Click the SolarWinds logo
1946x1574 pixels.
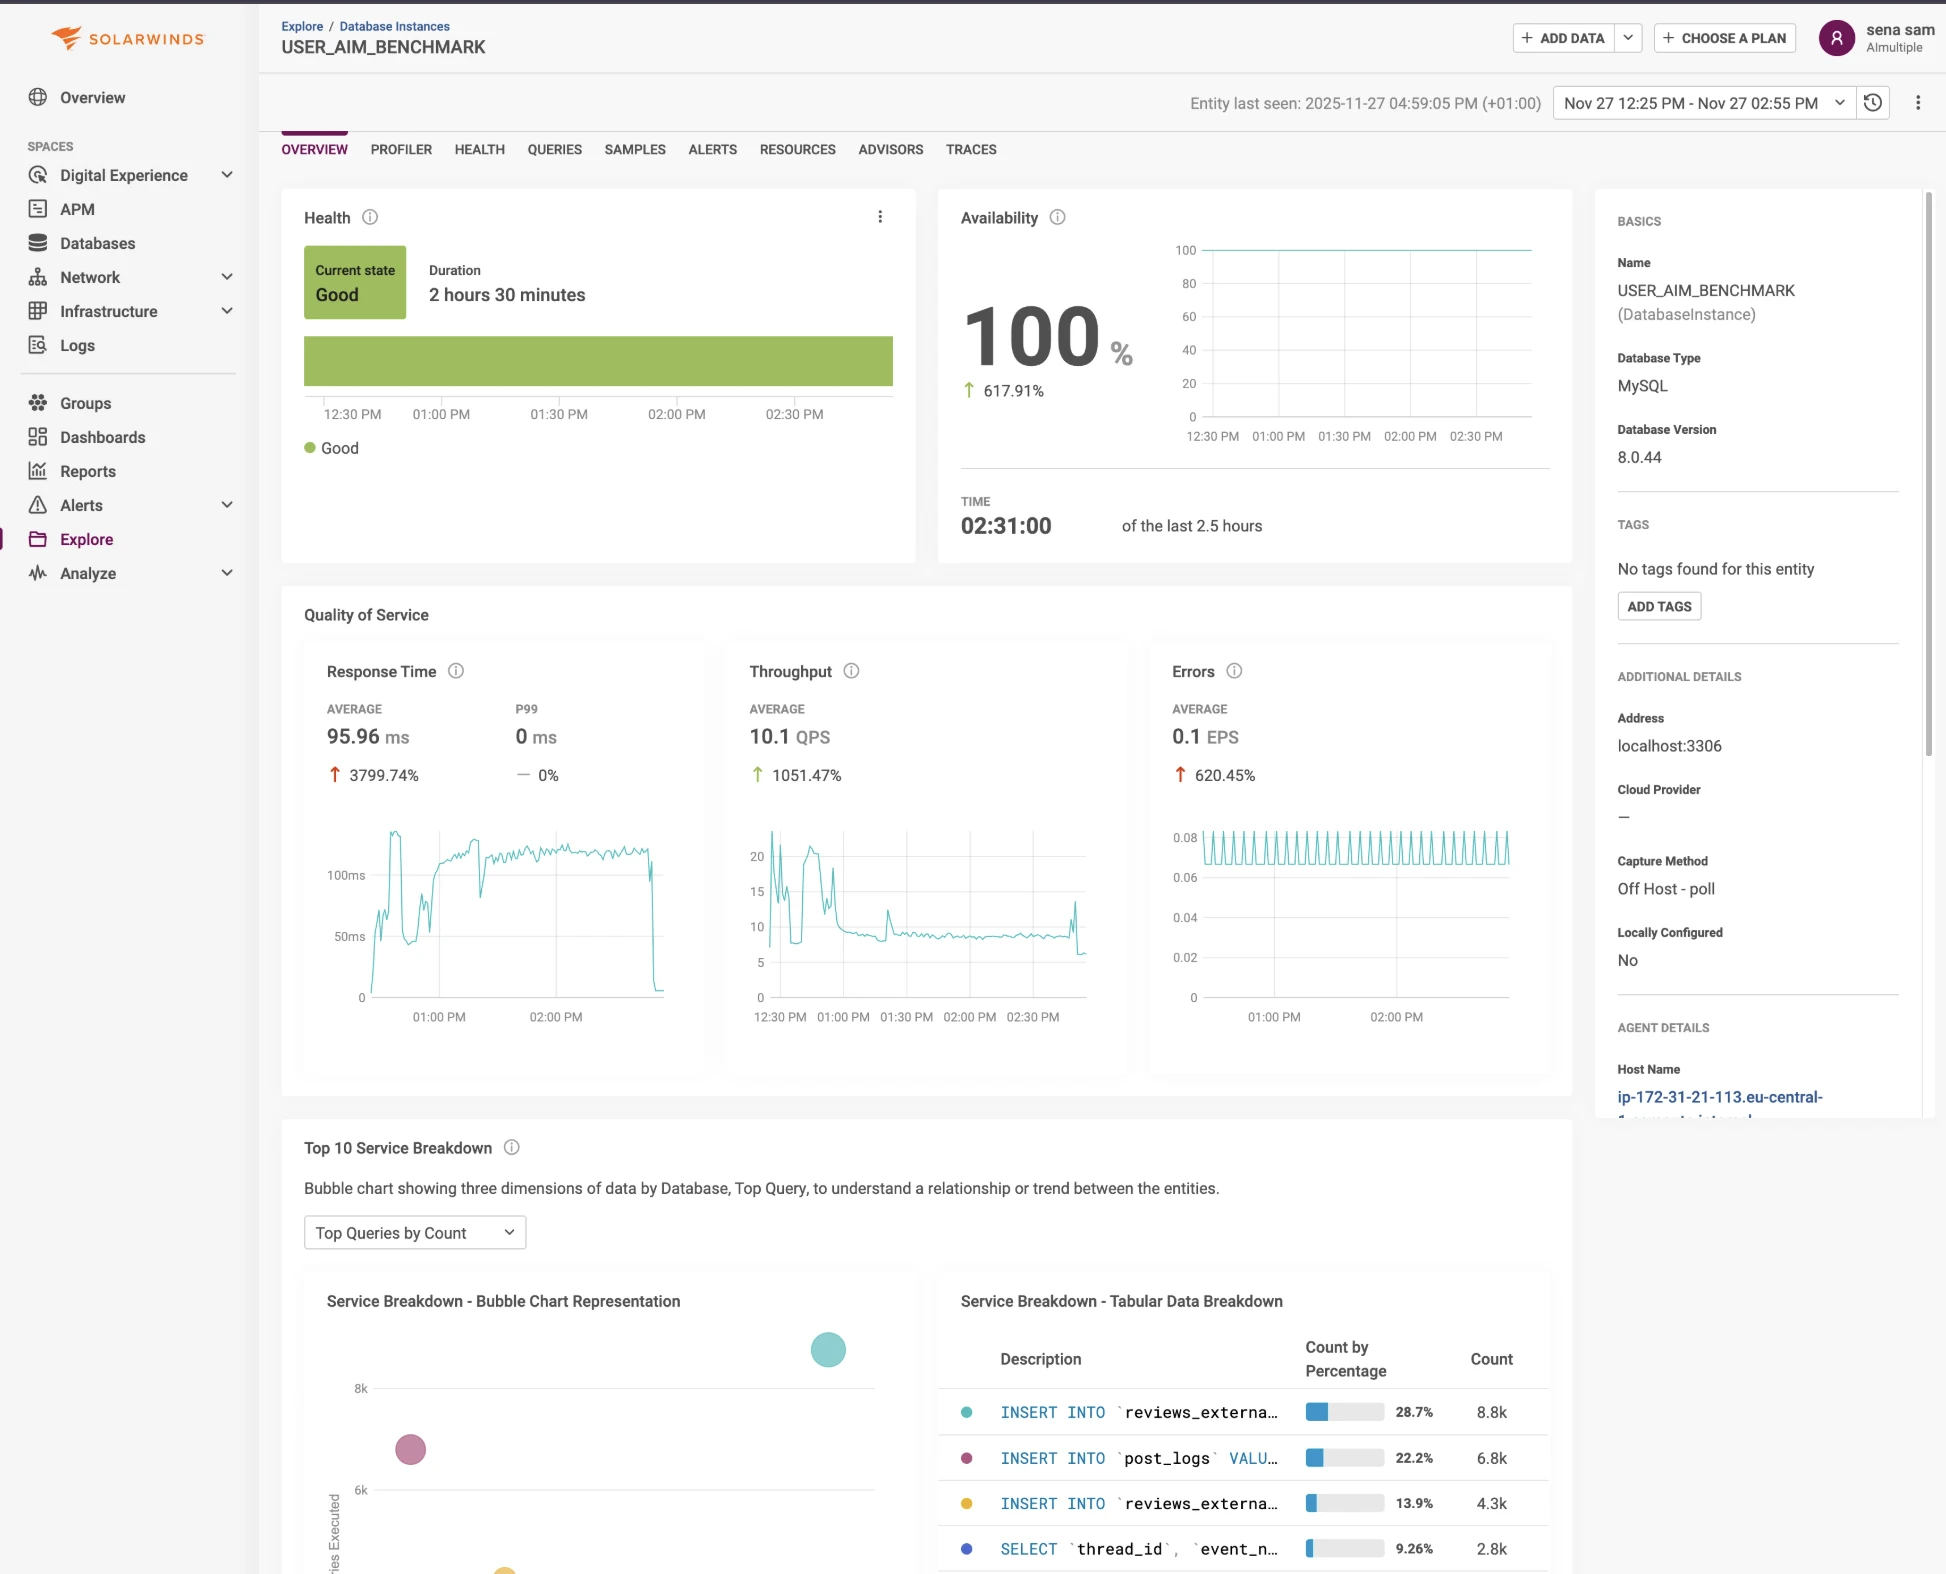[128, 38]
